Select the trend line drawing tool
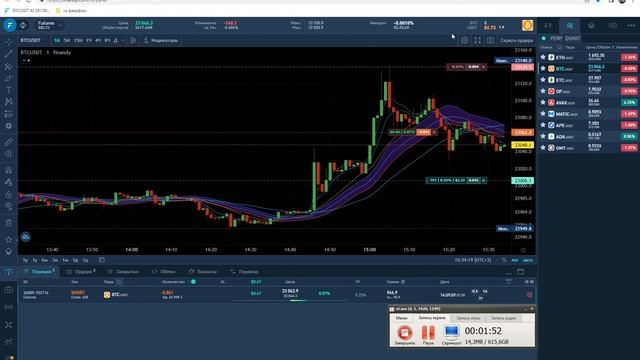640x360 pixels. [x=9, y=54]
